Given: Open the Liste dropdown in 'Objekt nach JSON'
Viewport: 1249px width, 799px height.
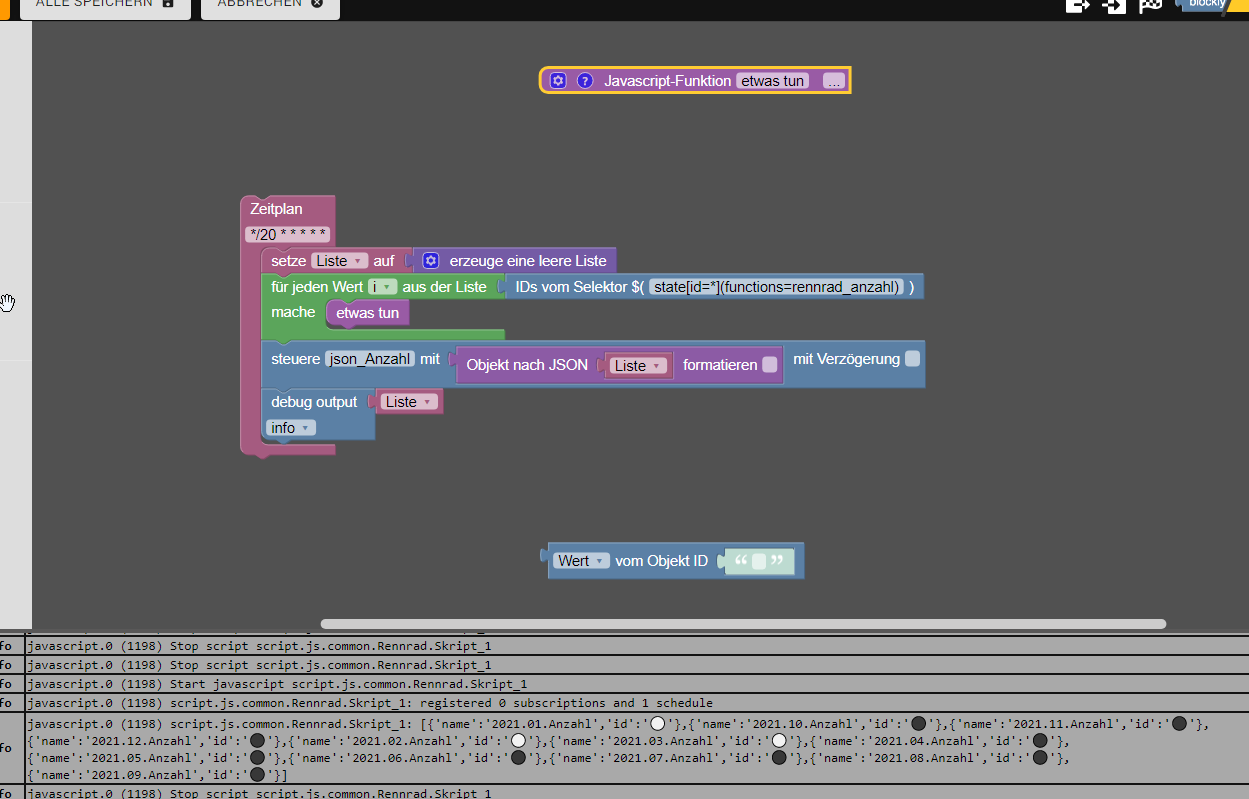Looking at the screenshot, I should coord(638,365).
